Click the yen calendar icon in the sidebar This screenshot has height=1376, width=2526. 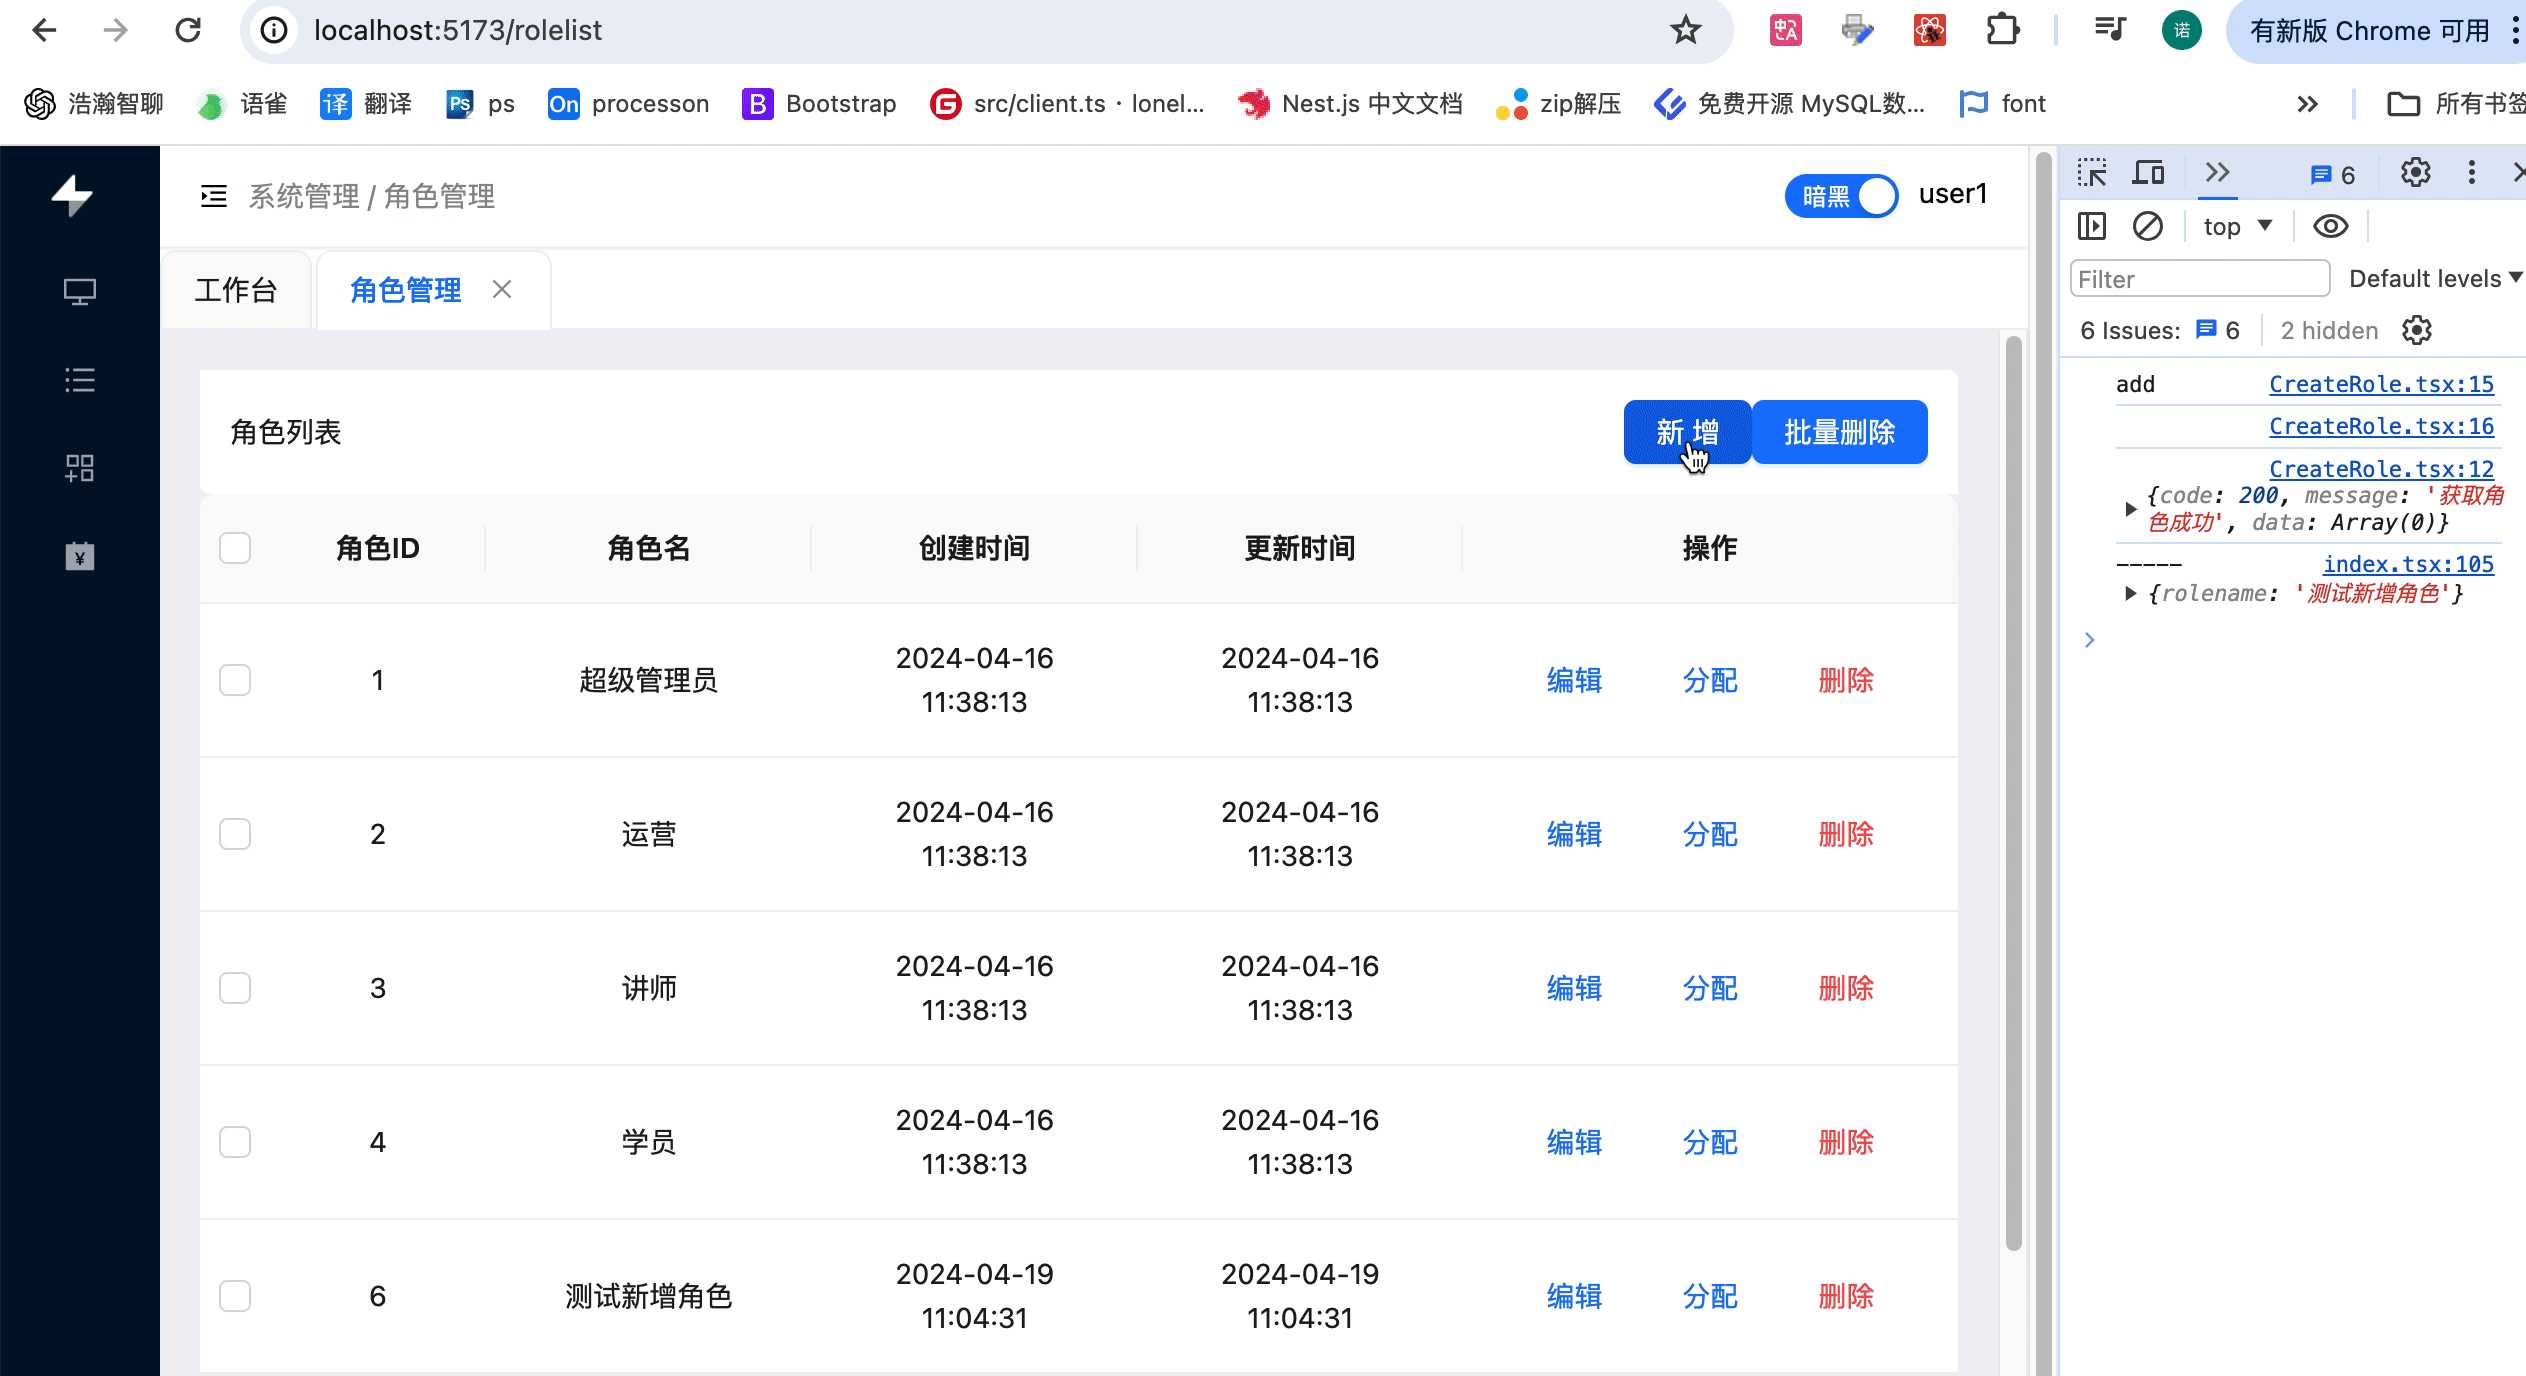tap(80, 556)
